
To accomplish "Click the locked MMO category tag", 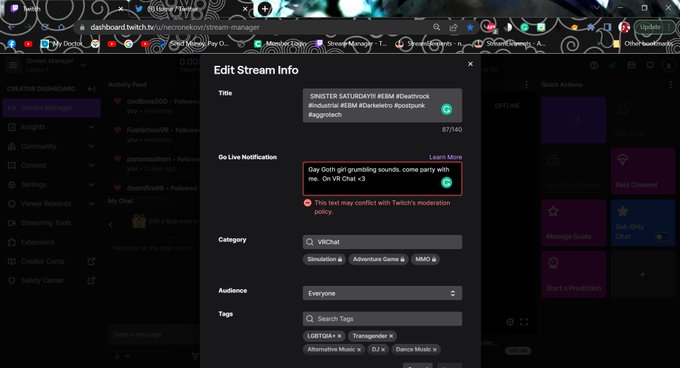I will [425, 259].
